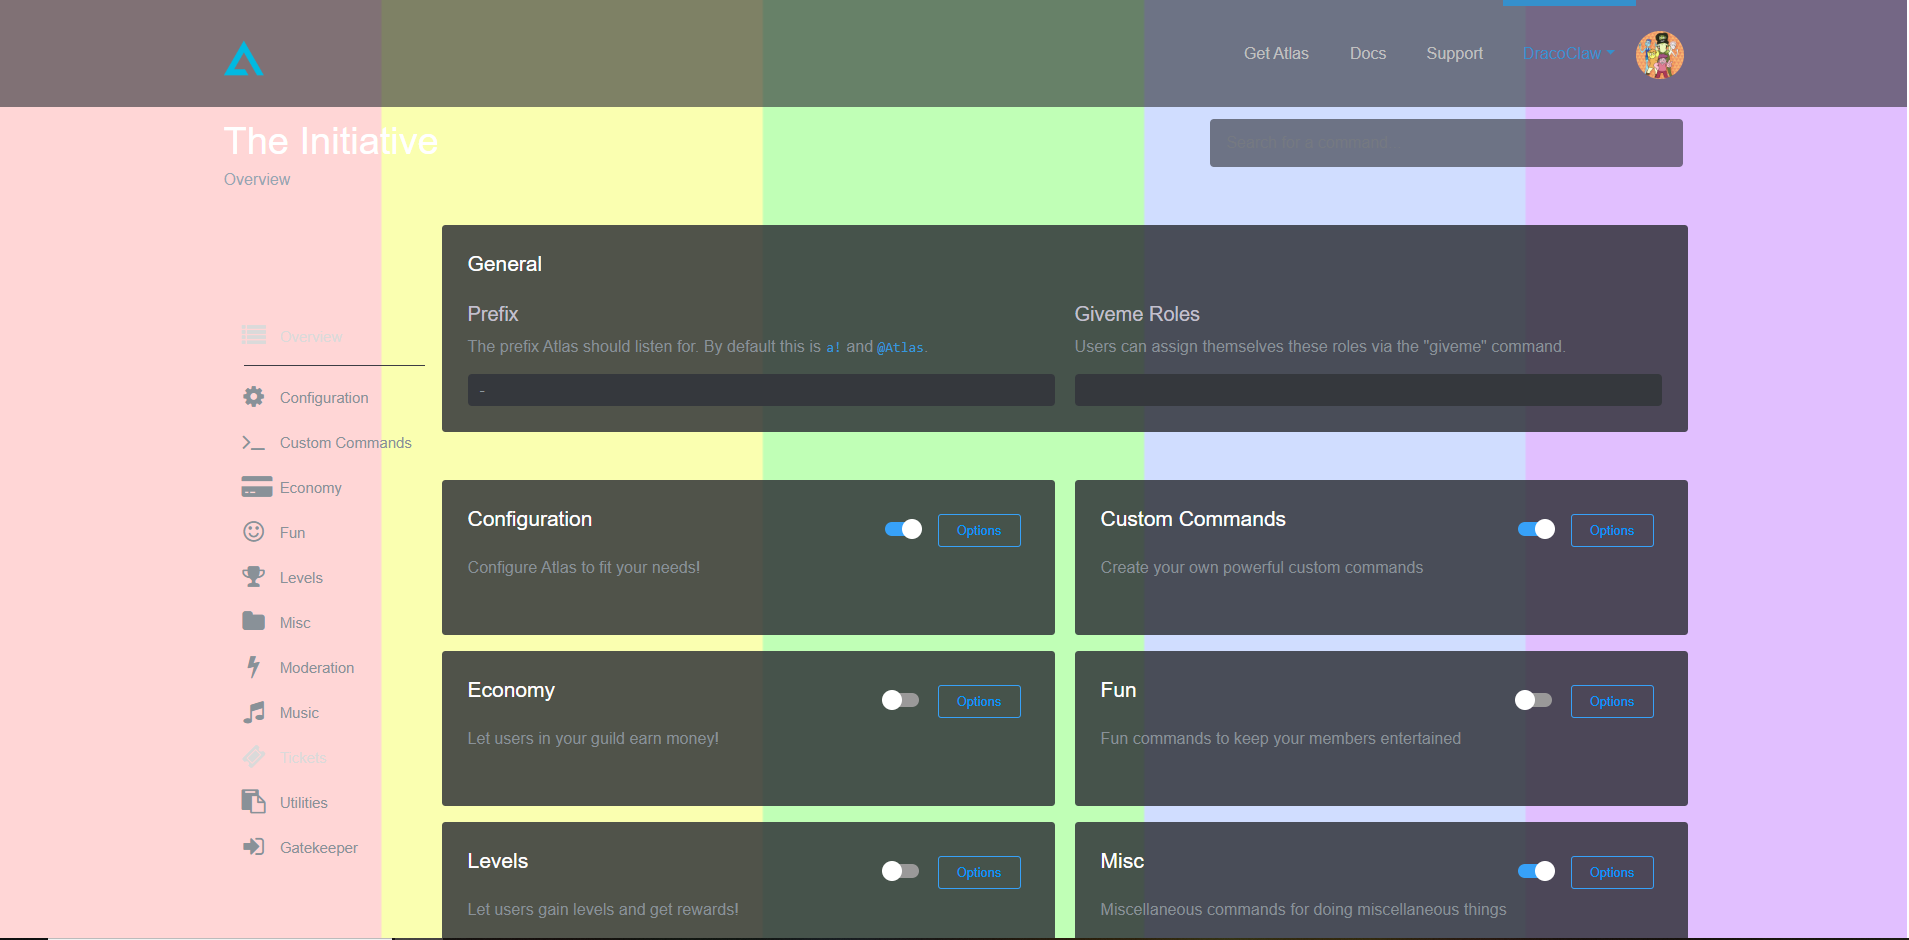1909x940 pixels.
Task: Click 'Let users gain levels and get rewards!'
Action: pos(603,909)
